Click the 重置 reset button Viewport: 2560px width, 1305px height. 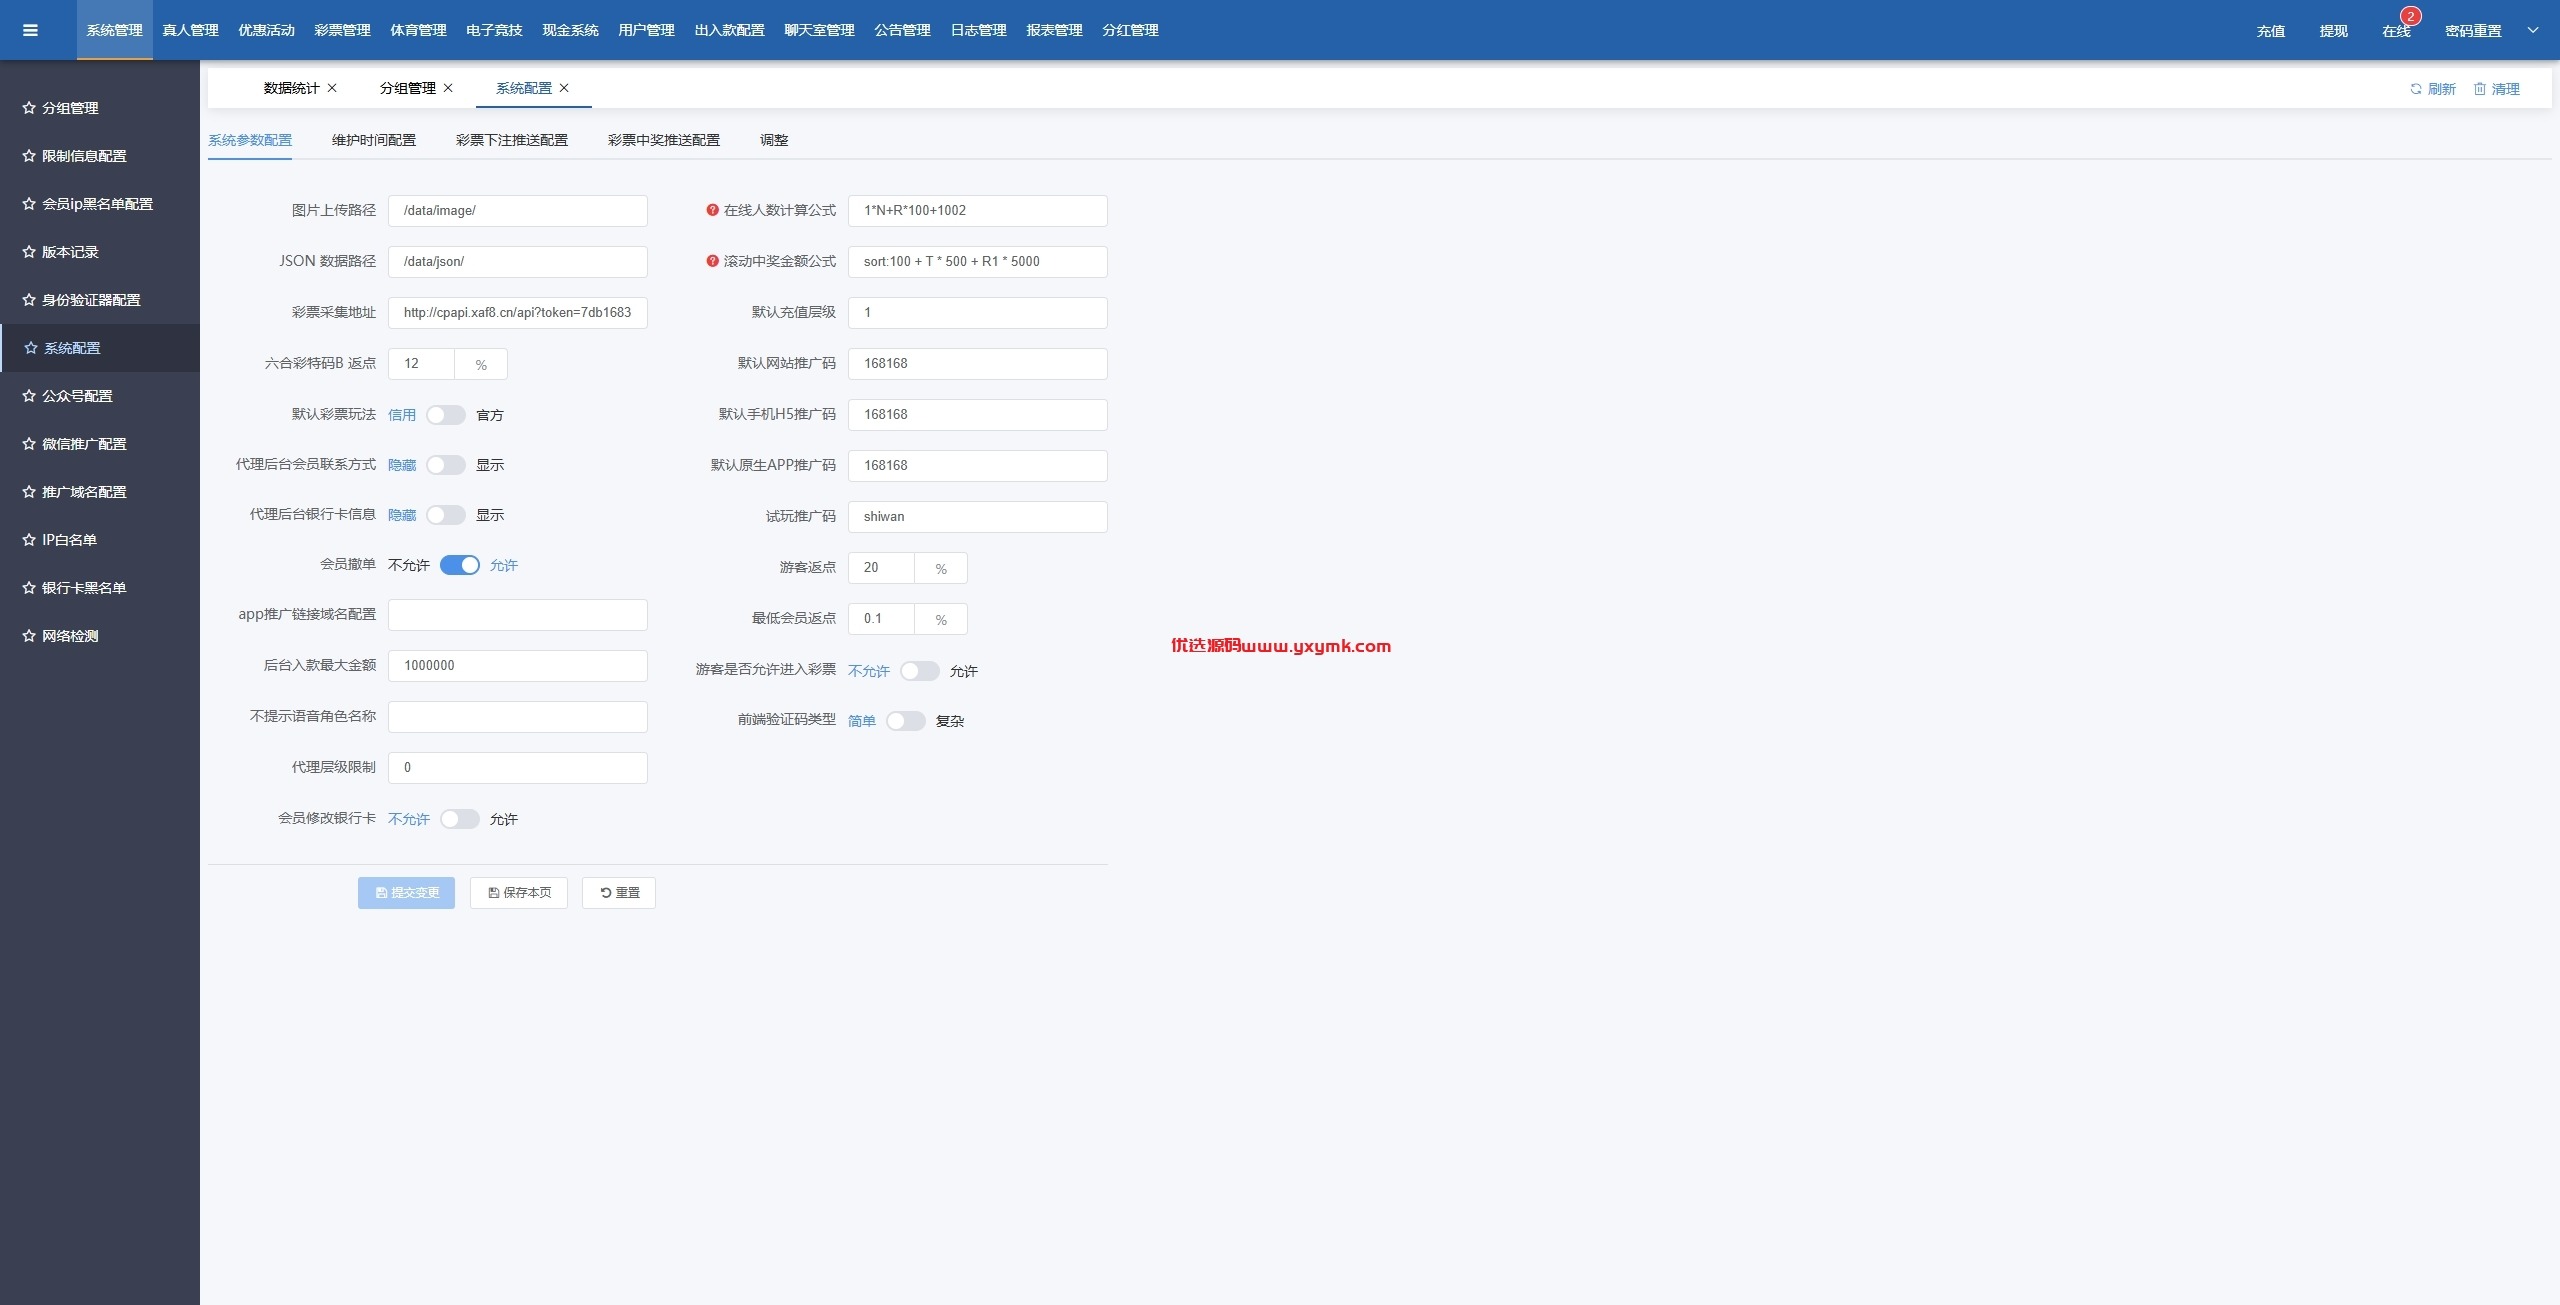point(619,893)
